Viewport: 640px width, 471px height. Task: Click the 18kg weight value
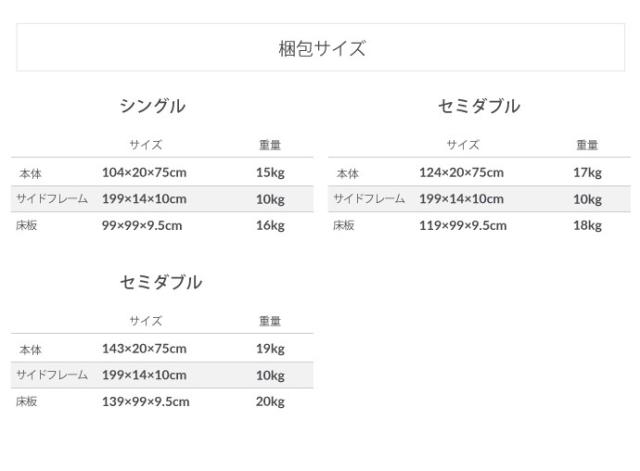click(x=587, y=226)
